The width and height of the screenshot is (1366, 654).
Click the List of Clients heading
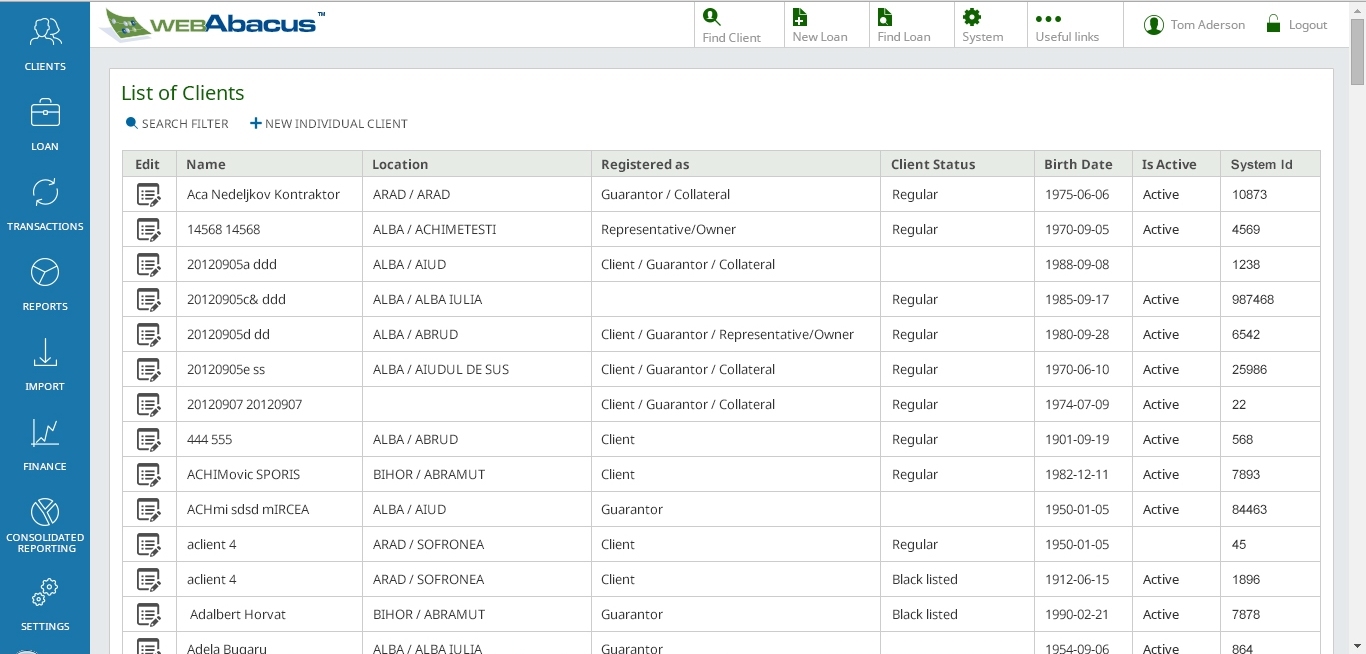pyautogui.click(x=183, y=93)
